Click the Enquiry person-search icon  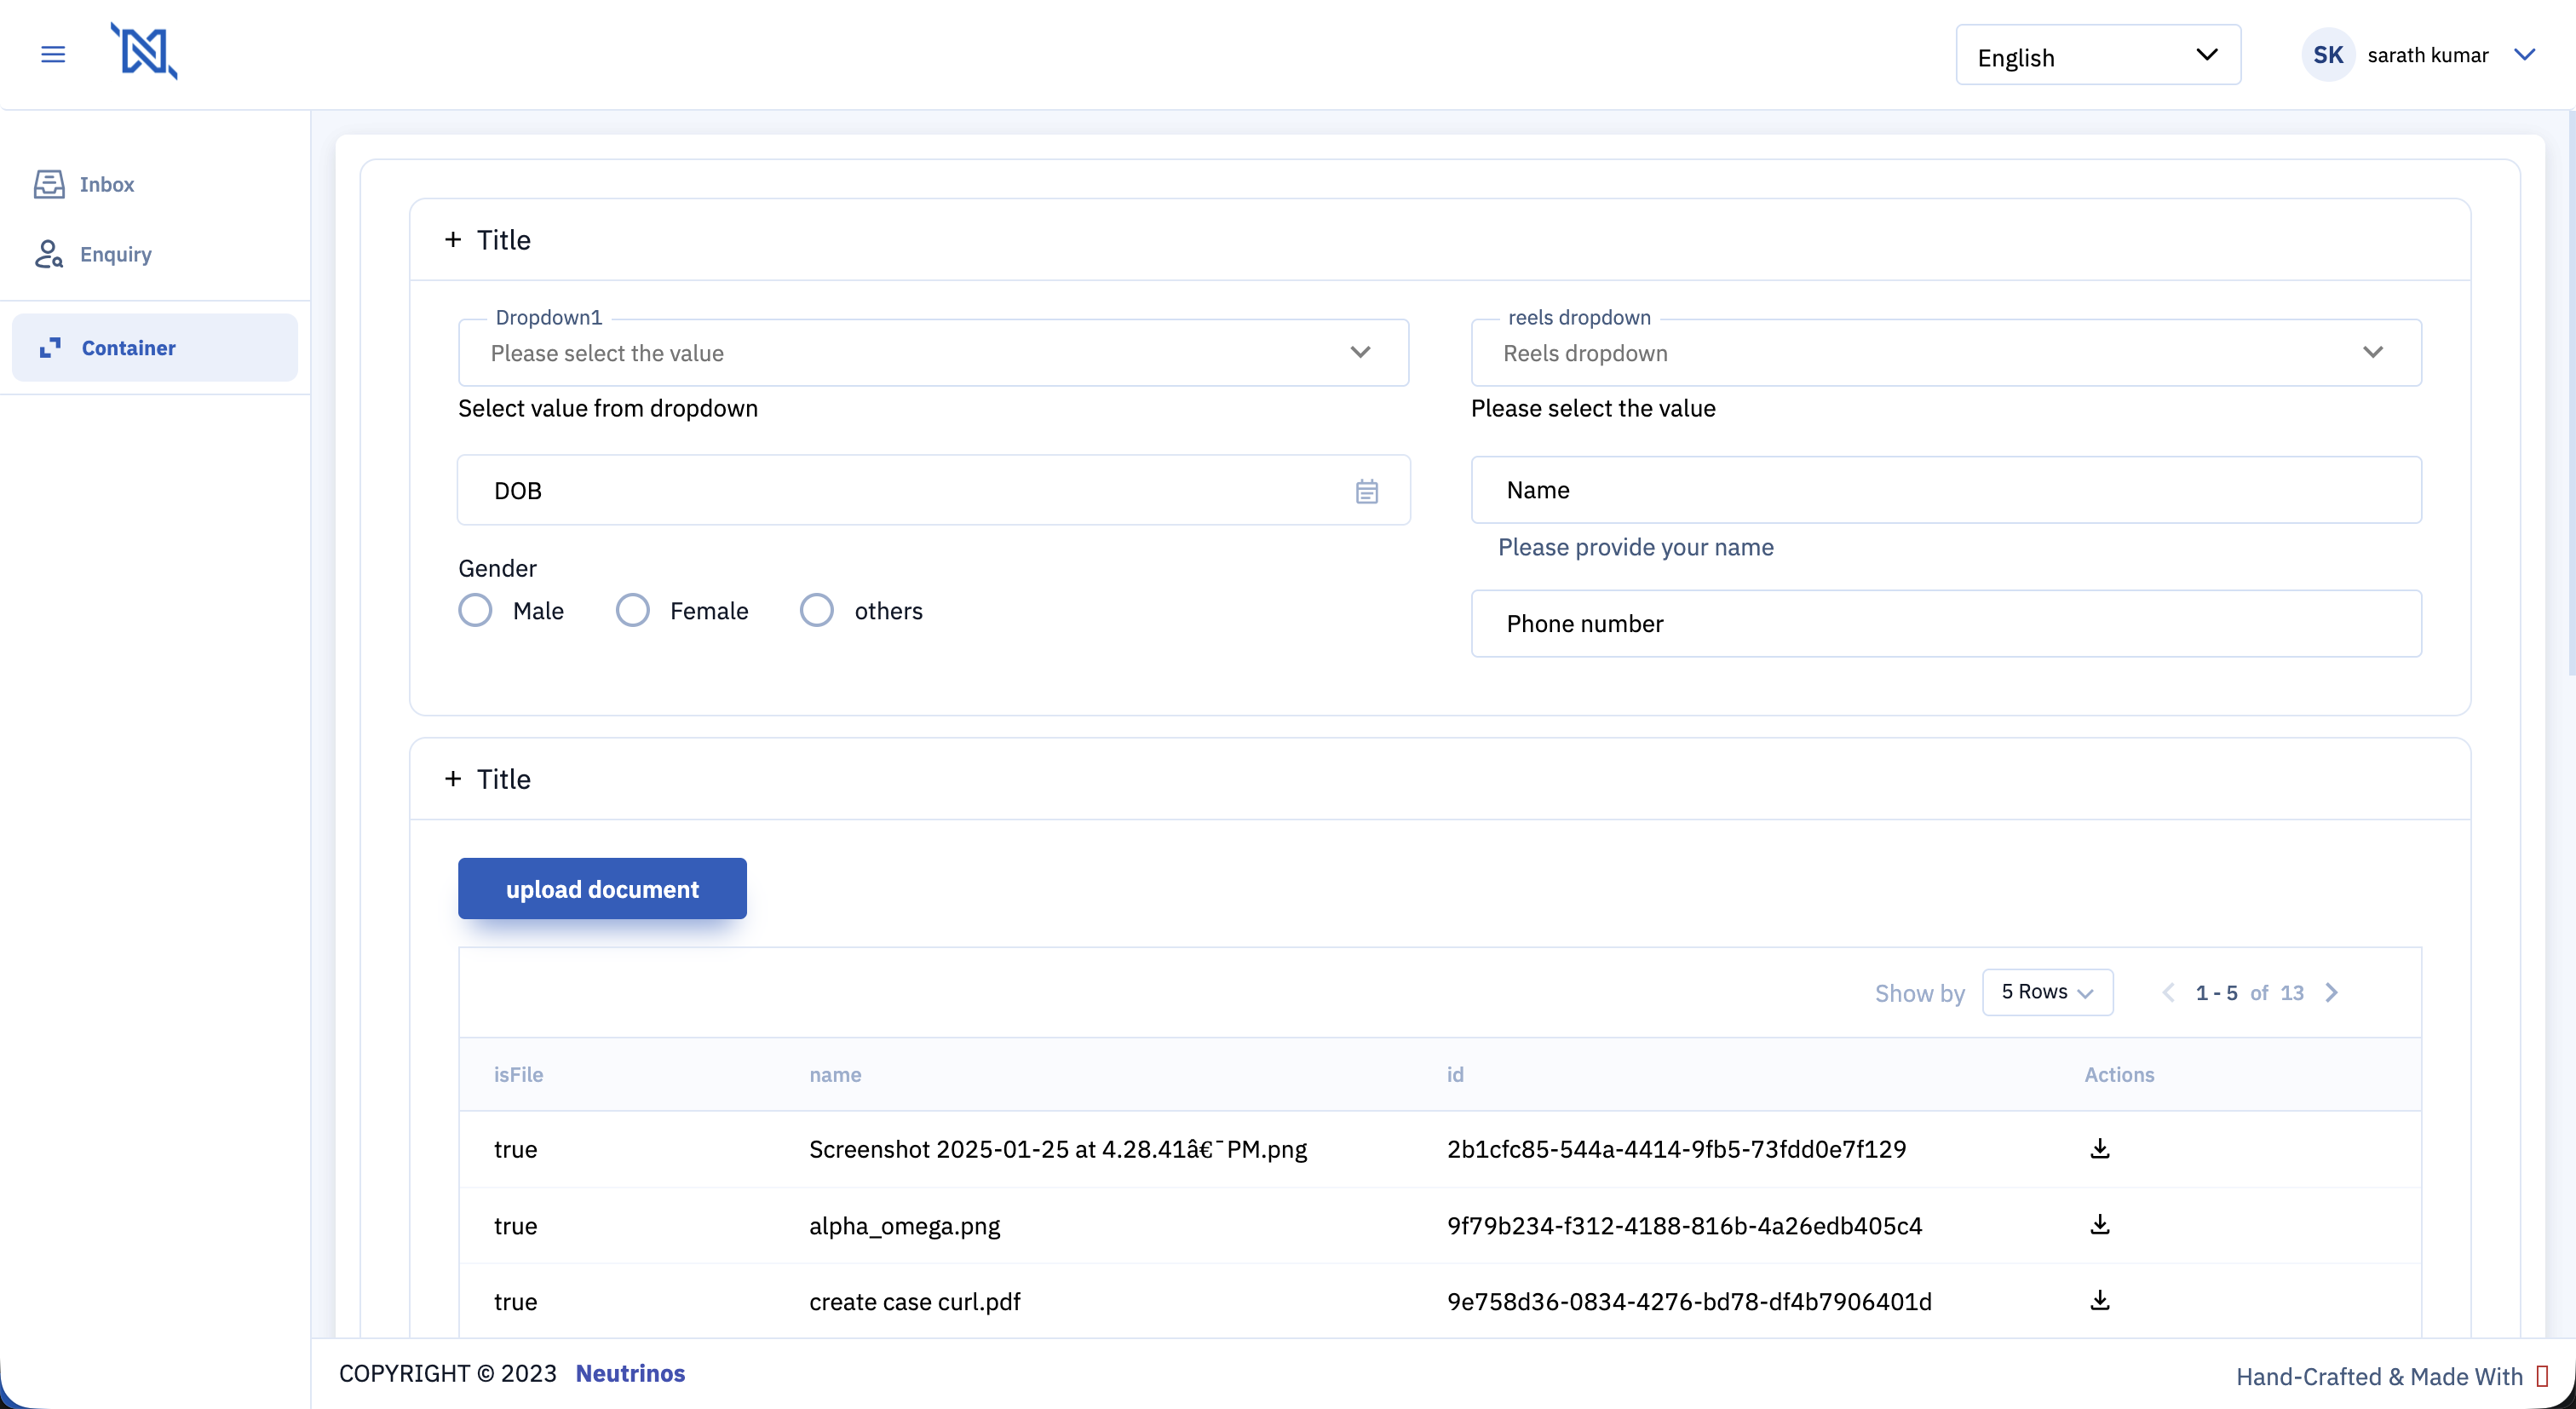pyautogui.click(x=49, y=254)
